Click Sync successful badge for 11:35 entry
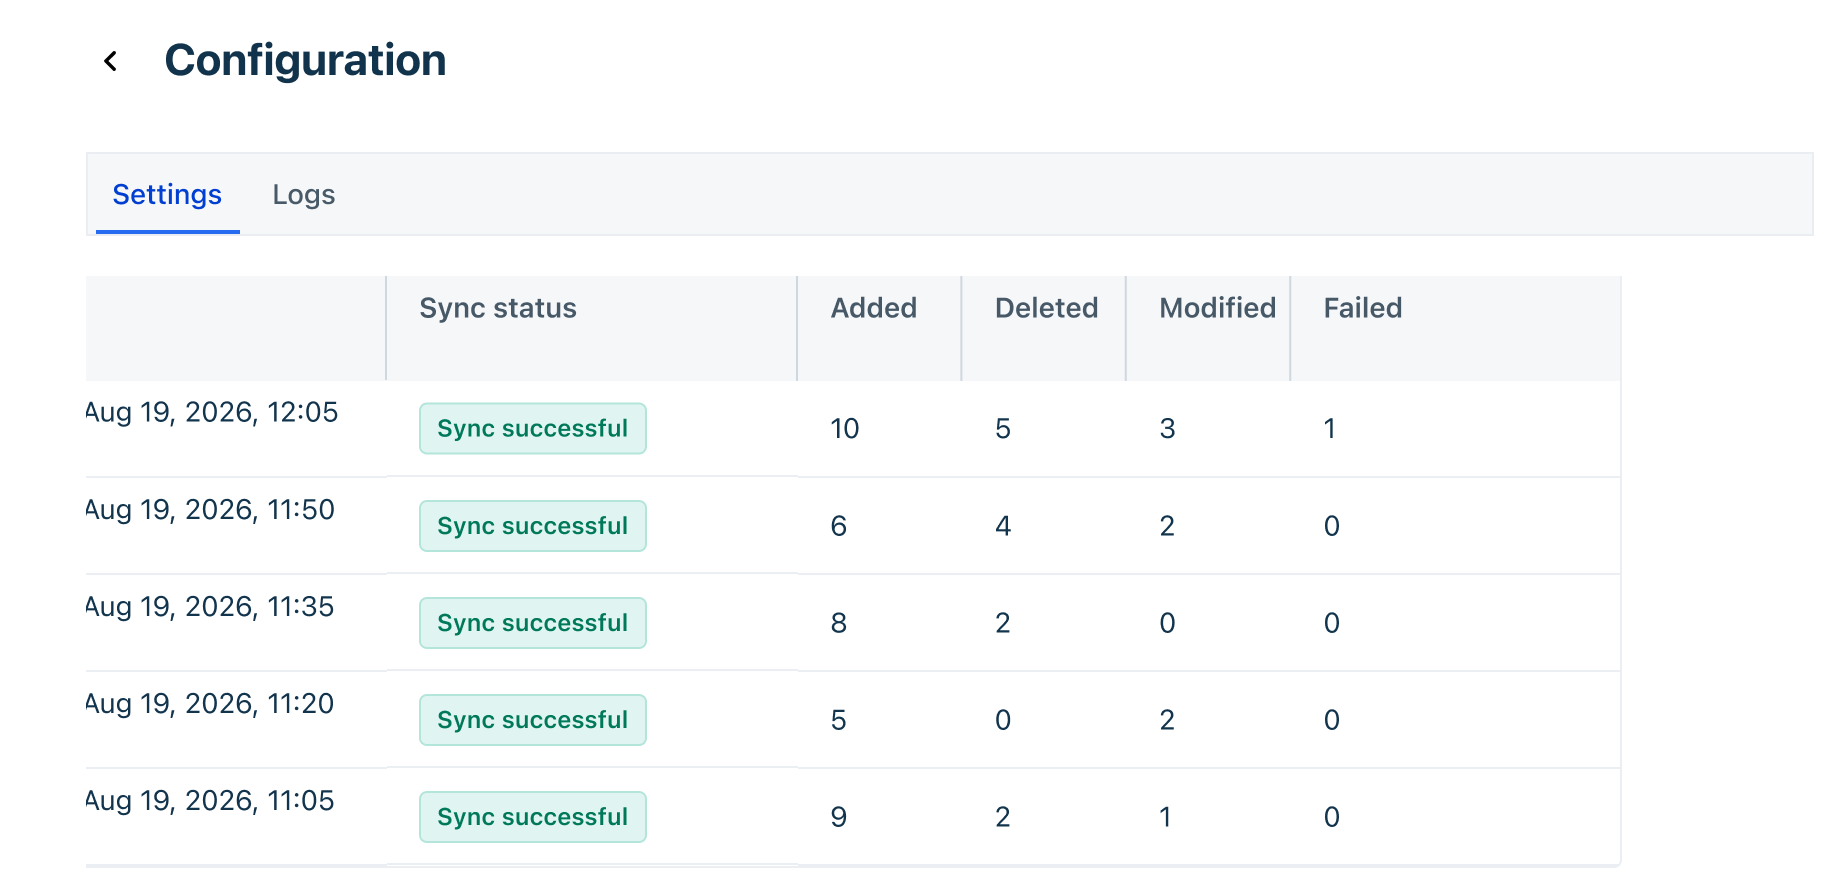Viewport: 1841px width, 888px height. pos(533,623)
